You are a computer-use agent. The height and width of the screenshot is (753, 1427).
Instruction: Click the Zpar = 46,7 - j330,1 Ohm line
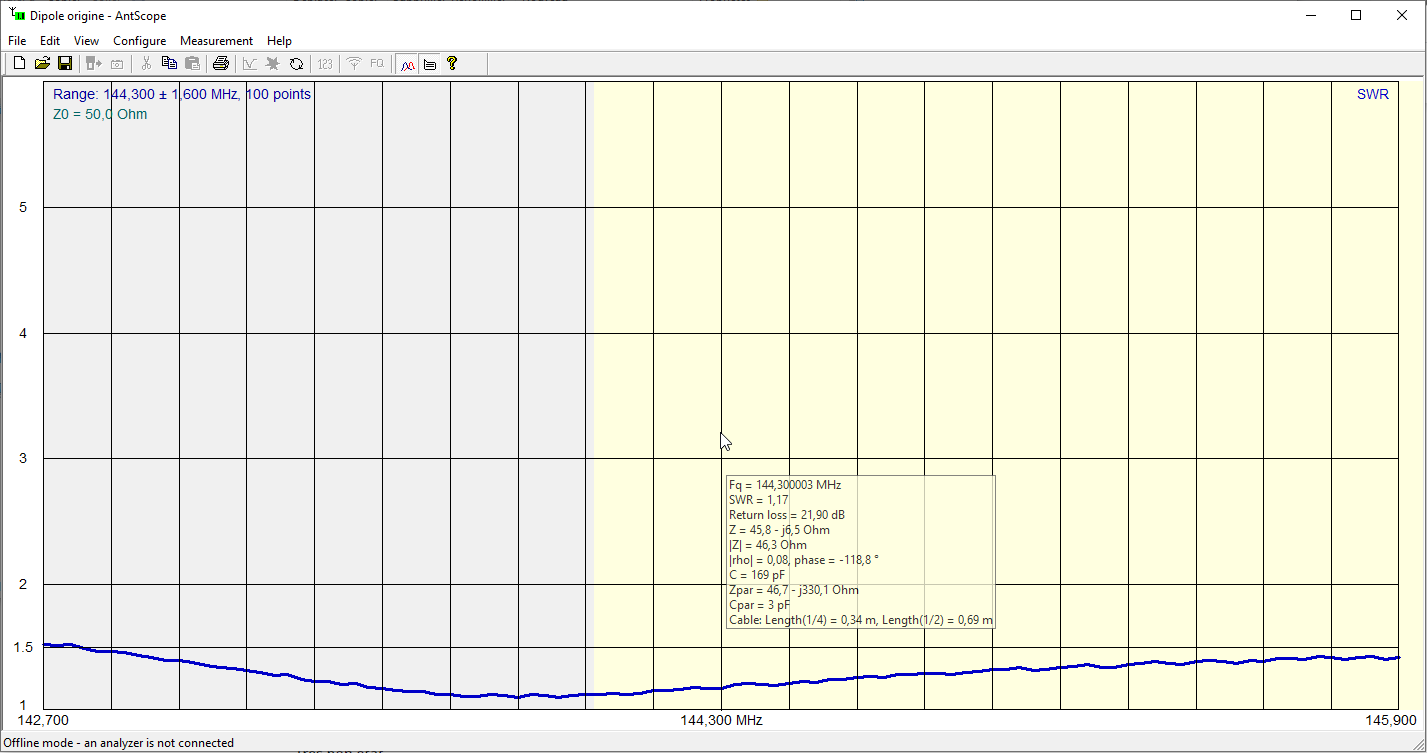pyautogui.click(x=793, y=590)
